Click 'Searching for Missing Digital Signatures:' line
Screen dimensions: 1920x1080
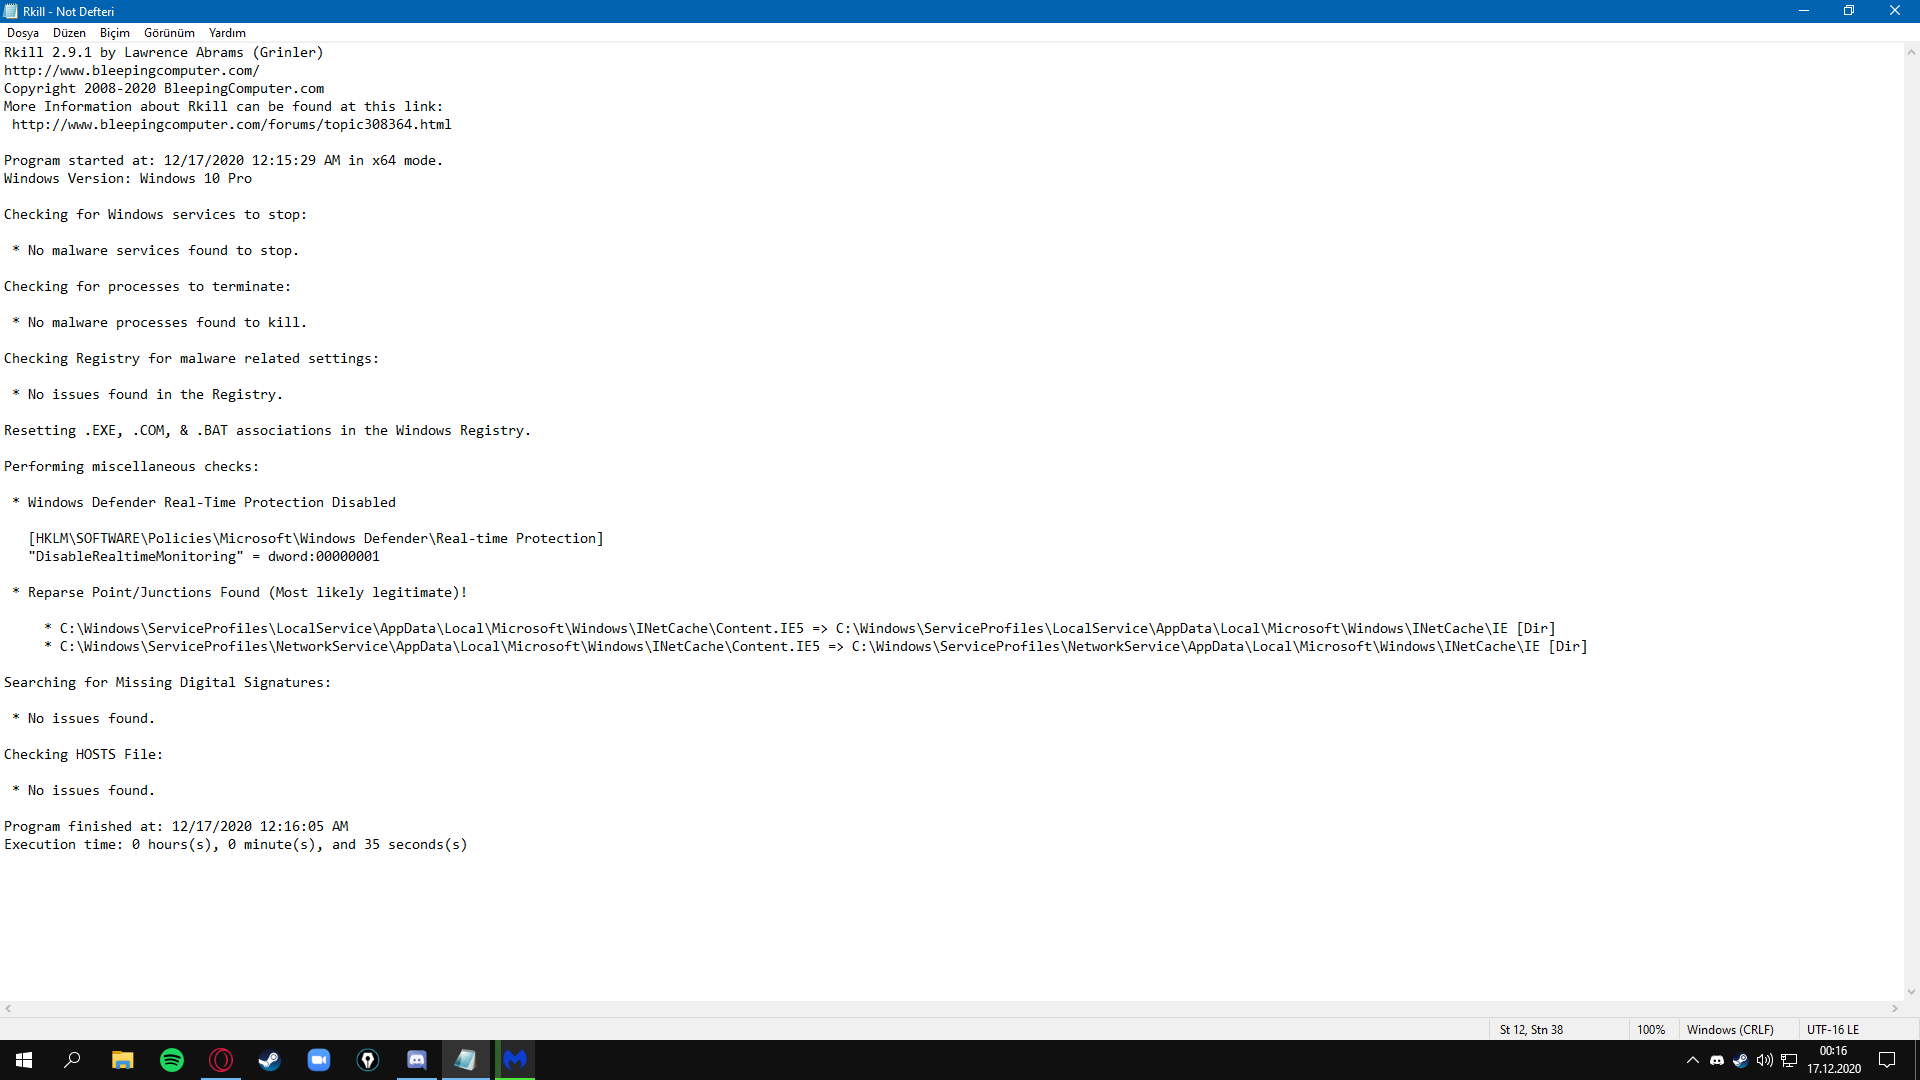point(168,682)
